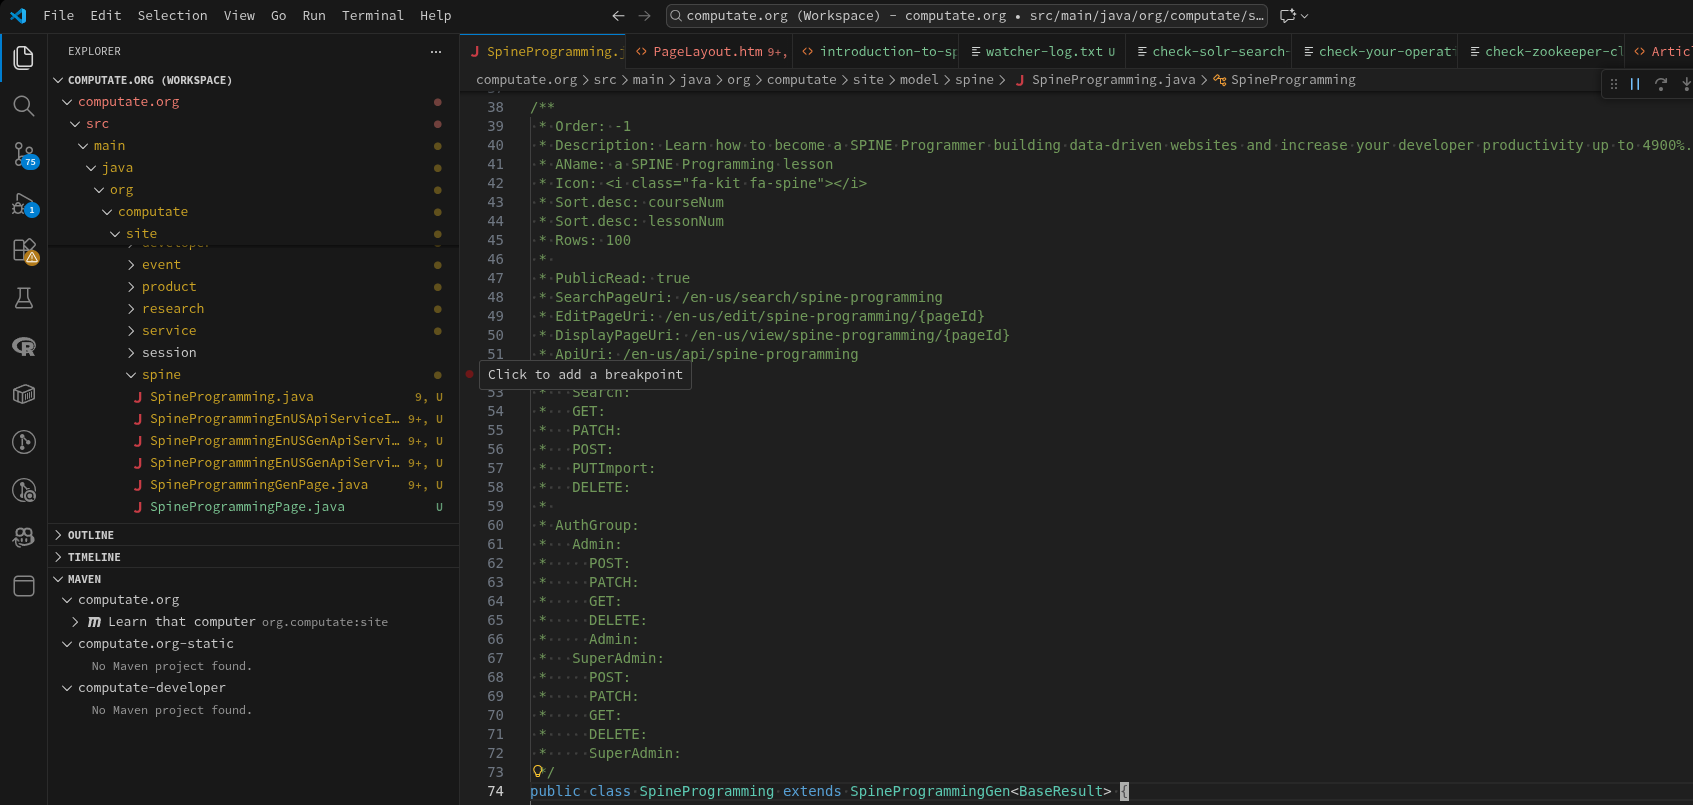Viewport: 1693px width, 805px height.
Task: Expand the OUTLINE panel
Action: [x=58, y=535]
